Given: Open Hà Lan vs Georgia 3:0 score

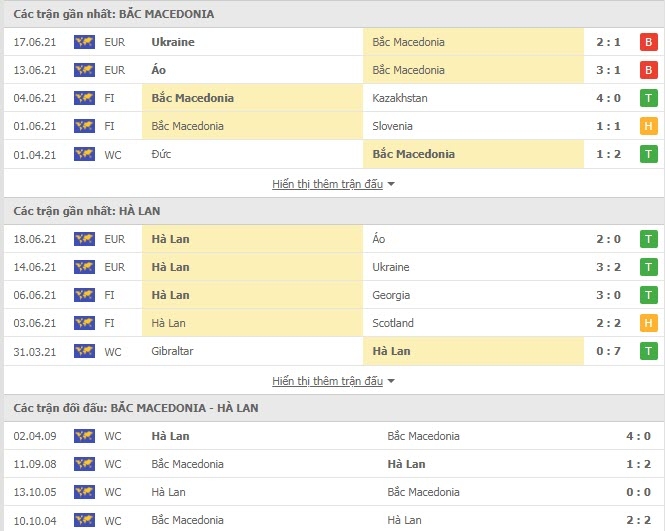Looking at the screenshot, I should click(x=608, y=295).
